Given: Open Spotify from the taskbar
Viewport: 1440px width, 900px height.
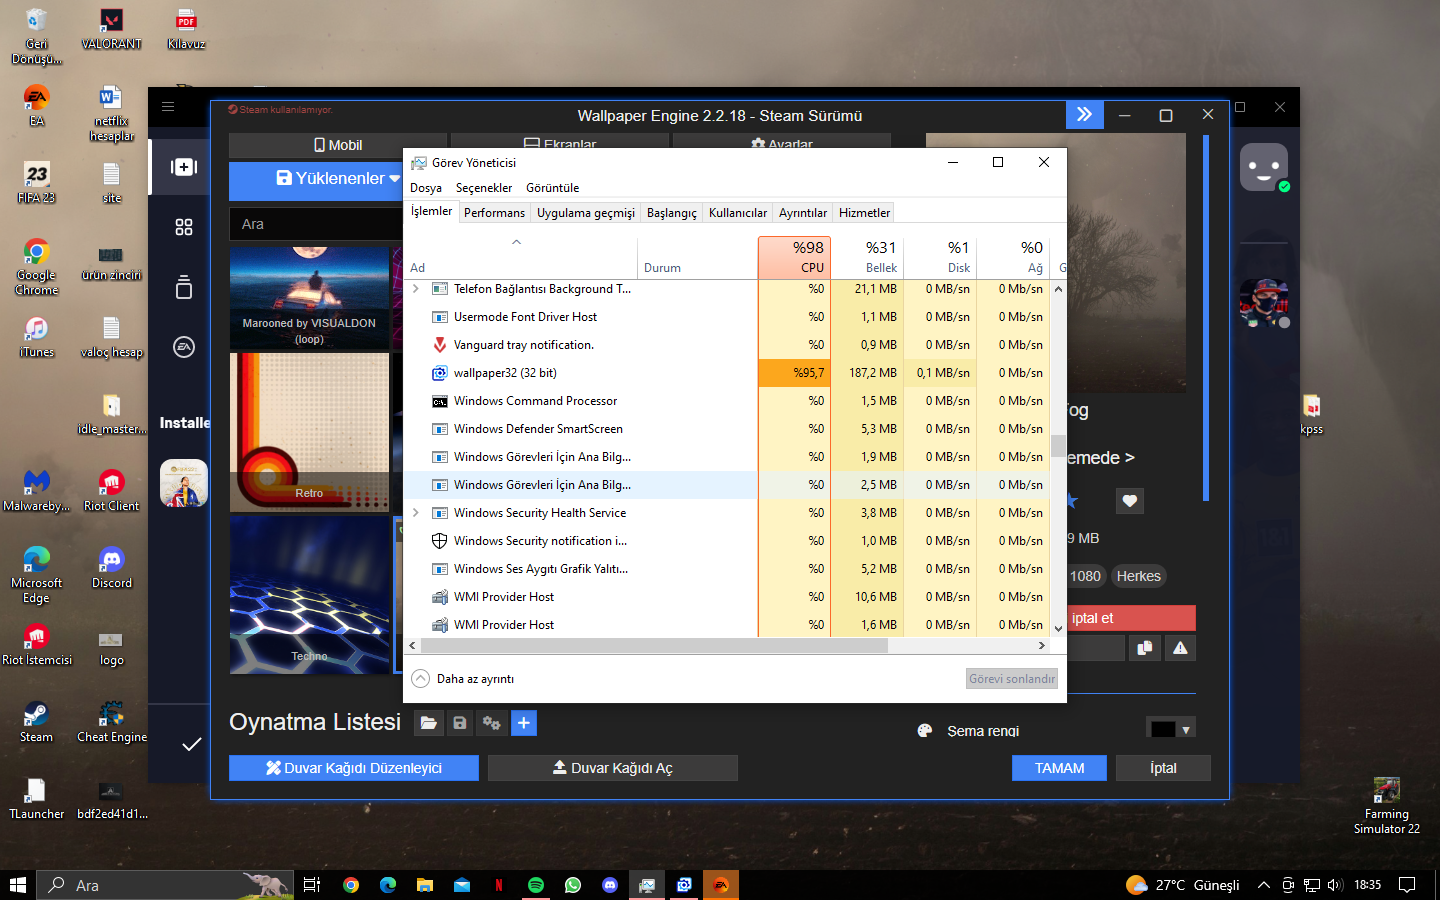Looking at the screenshot, I should point(536,885).
